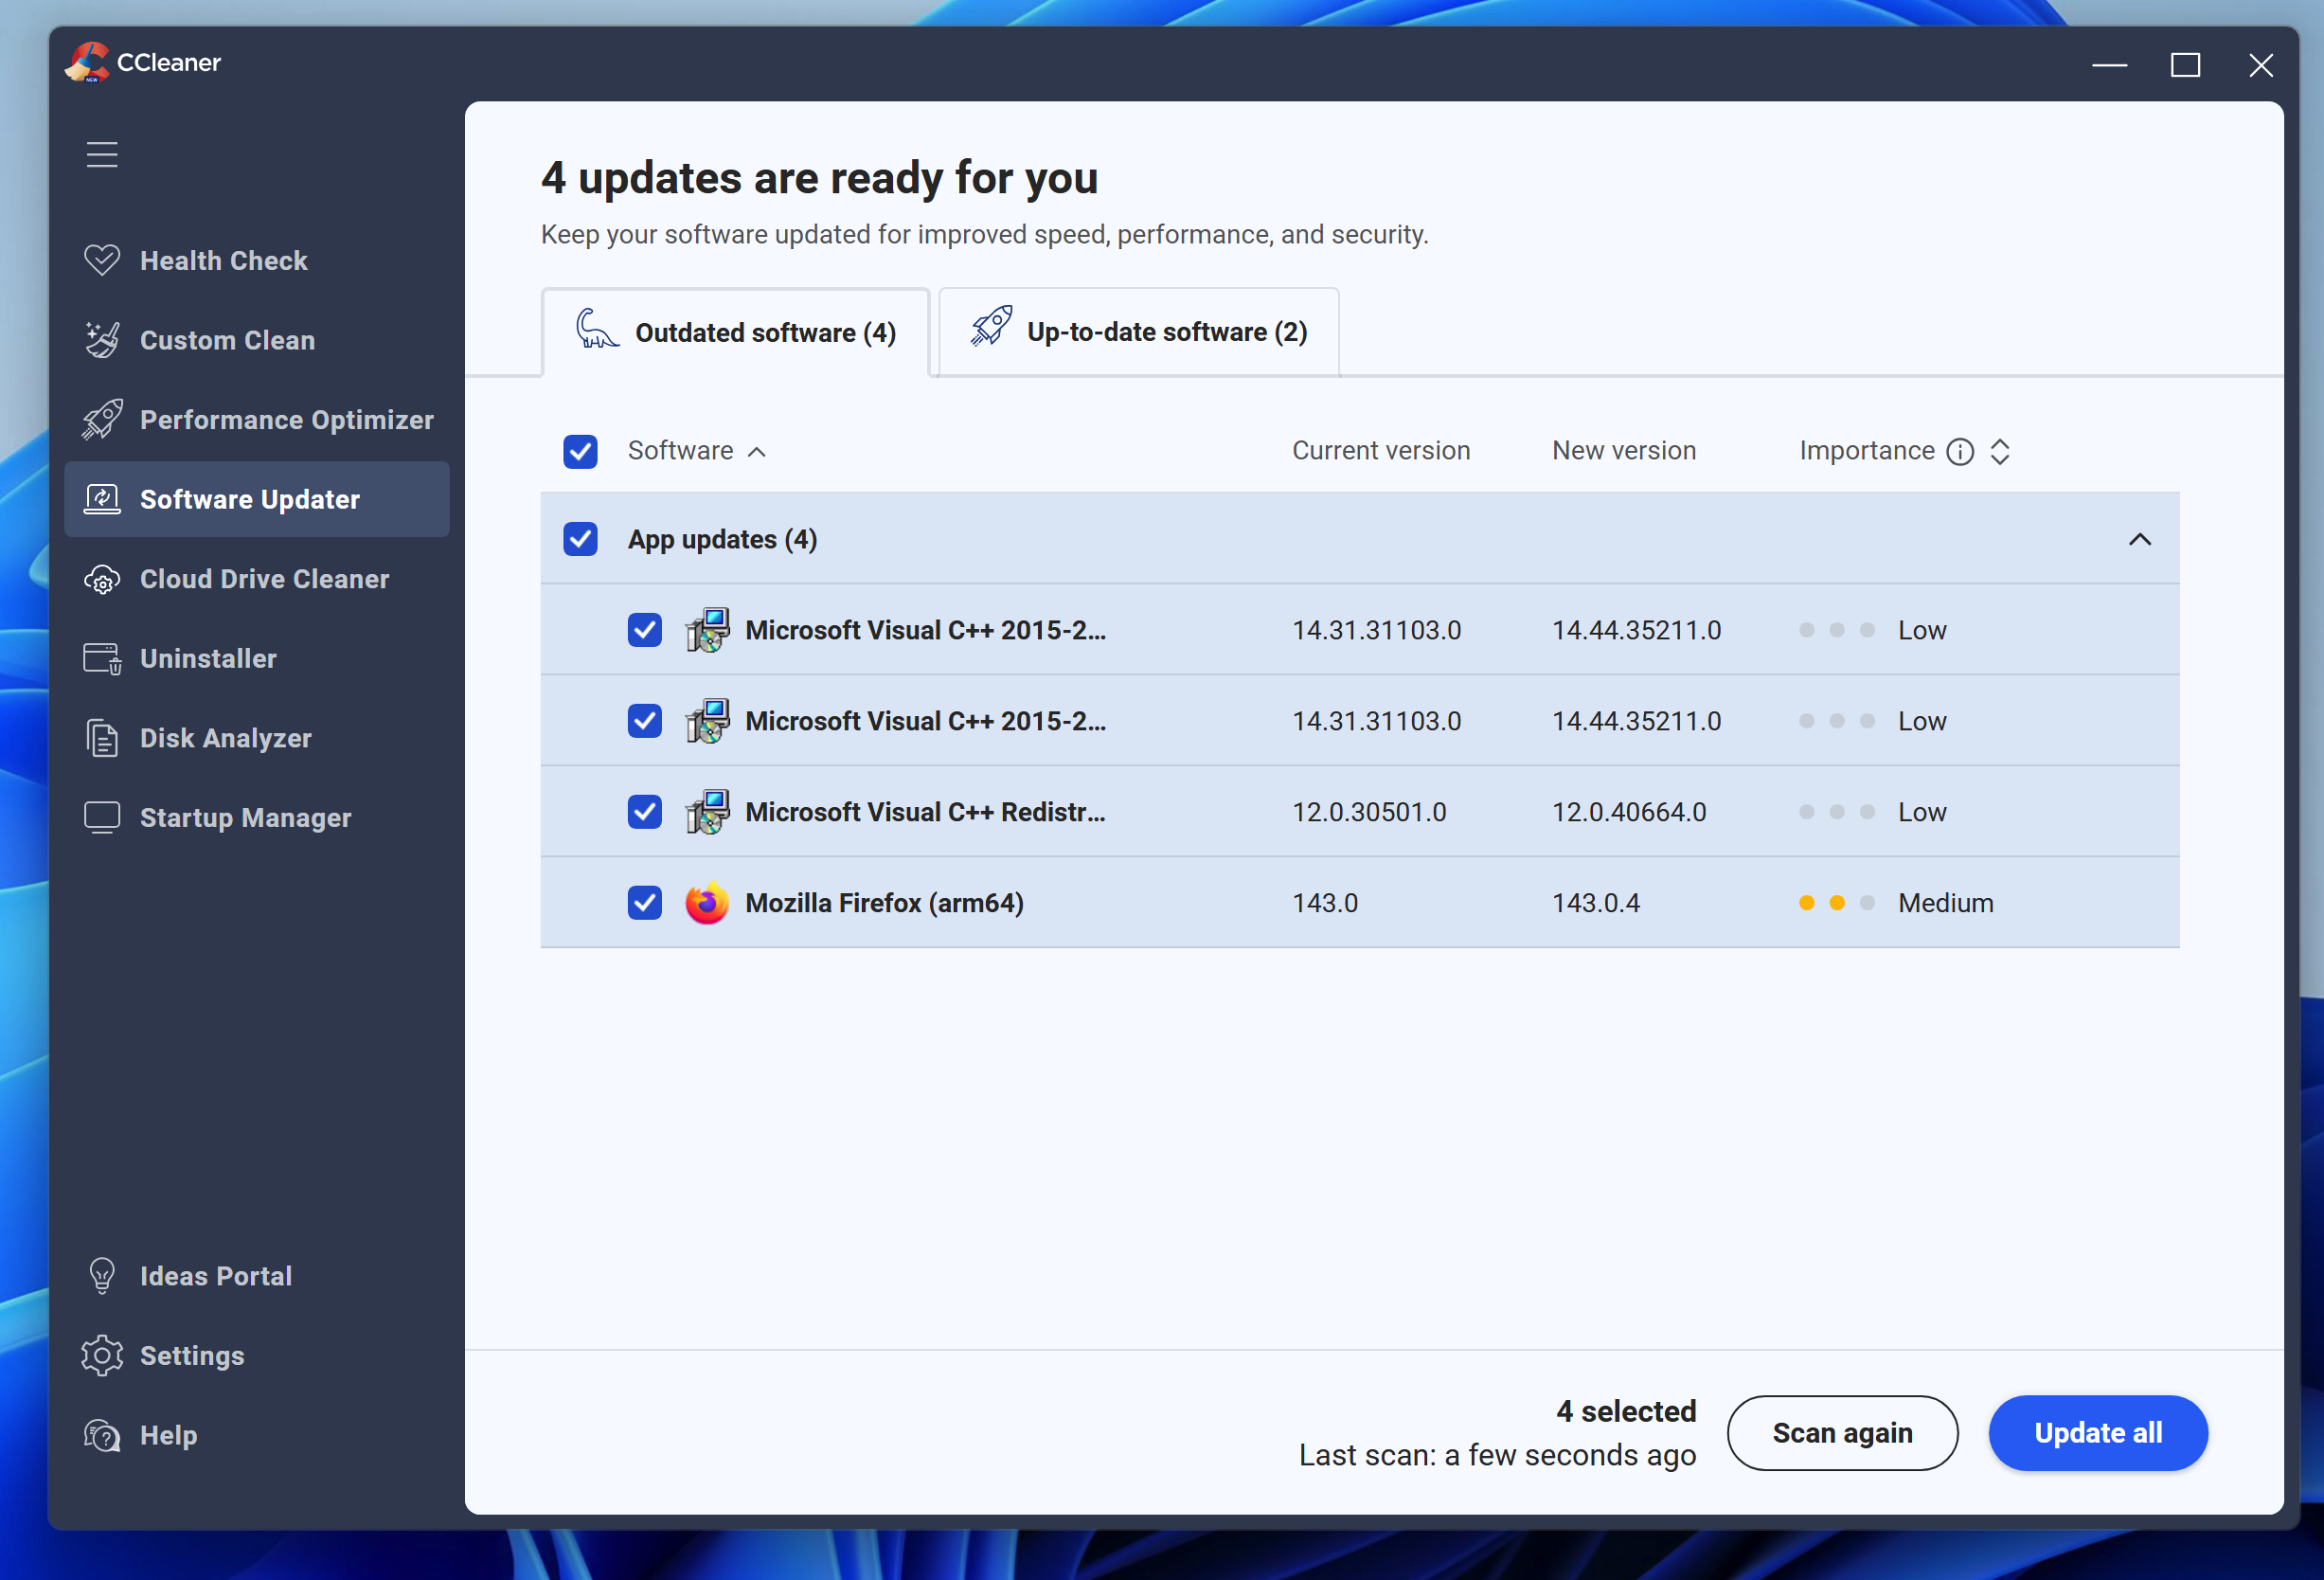Open Cloud Drive Cleaner icon
The height and width of the screenshot is (1580, 2324).
coord(102,579)
